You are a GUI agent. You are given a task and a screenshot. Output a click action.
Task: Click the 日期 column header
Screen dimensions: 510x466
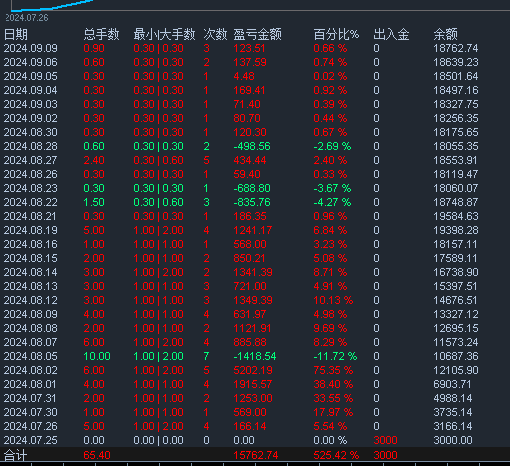15,34
